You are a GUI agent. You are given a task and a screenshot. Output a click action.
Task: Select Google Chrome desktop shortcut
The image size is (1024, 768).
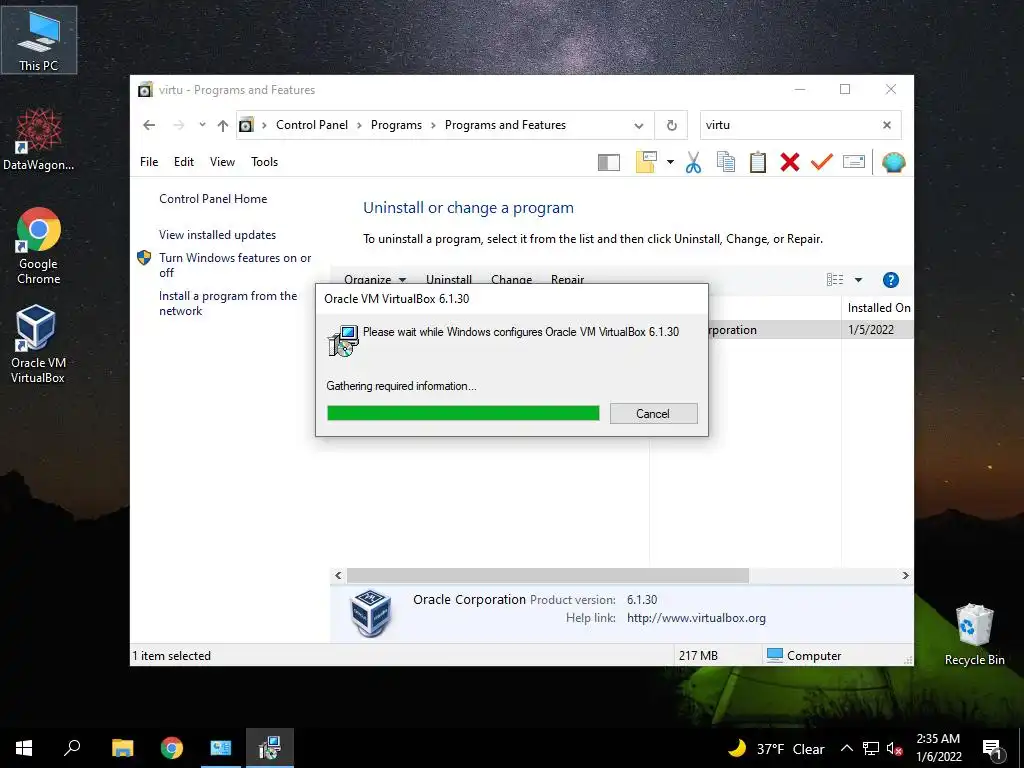39,246
